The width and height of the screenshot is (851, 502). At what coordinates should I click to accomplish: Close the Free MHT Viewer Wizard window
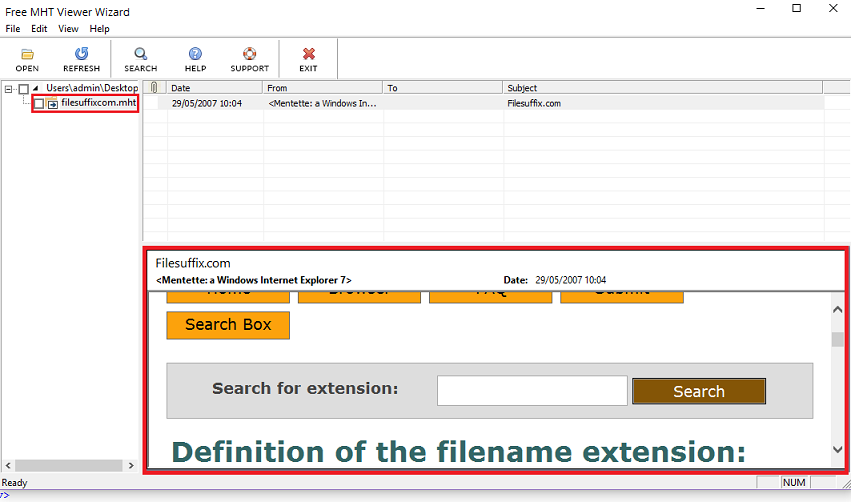833,8
